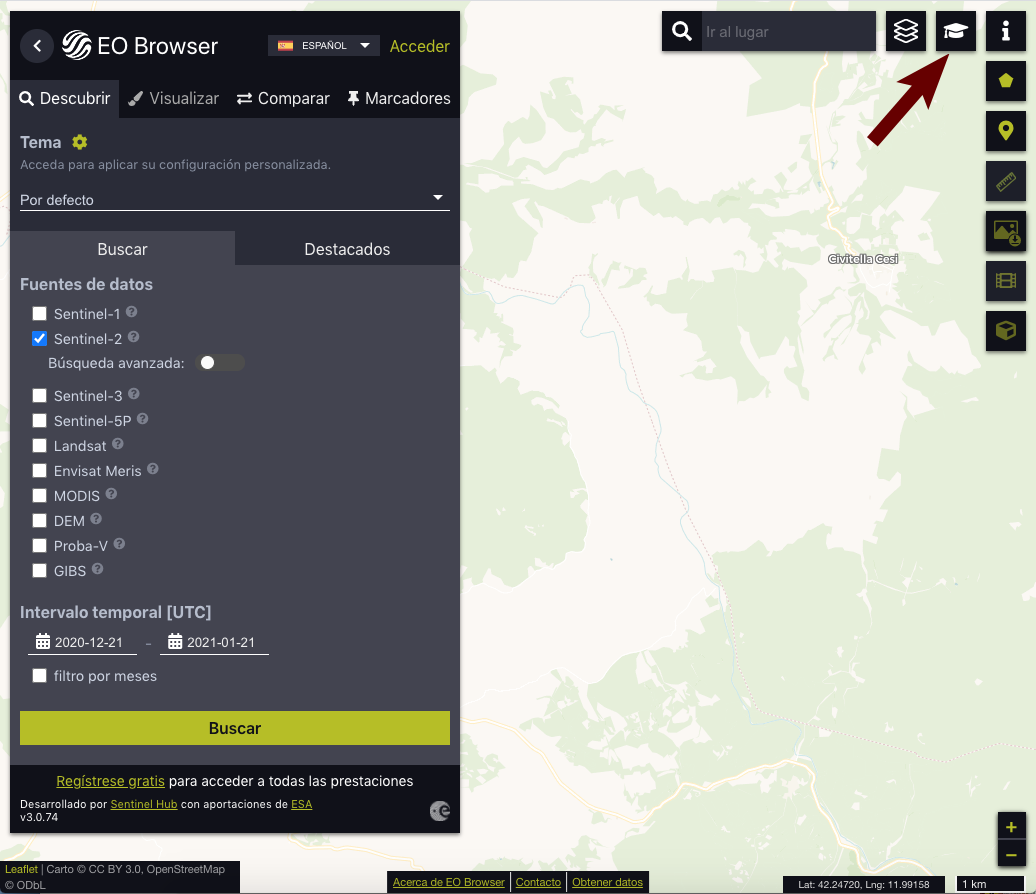Open the education mode graduation cap icon

955,32
